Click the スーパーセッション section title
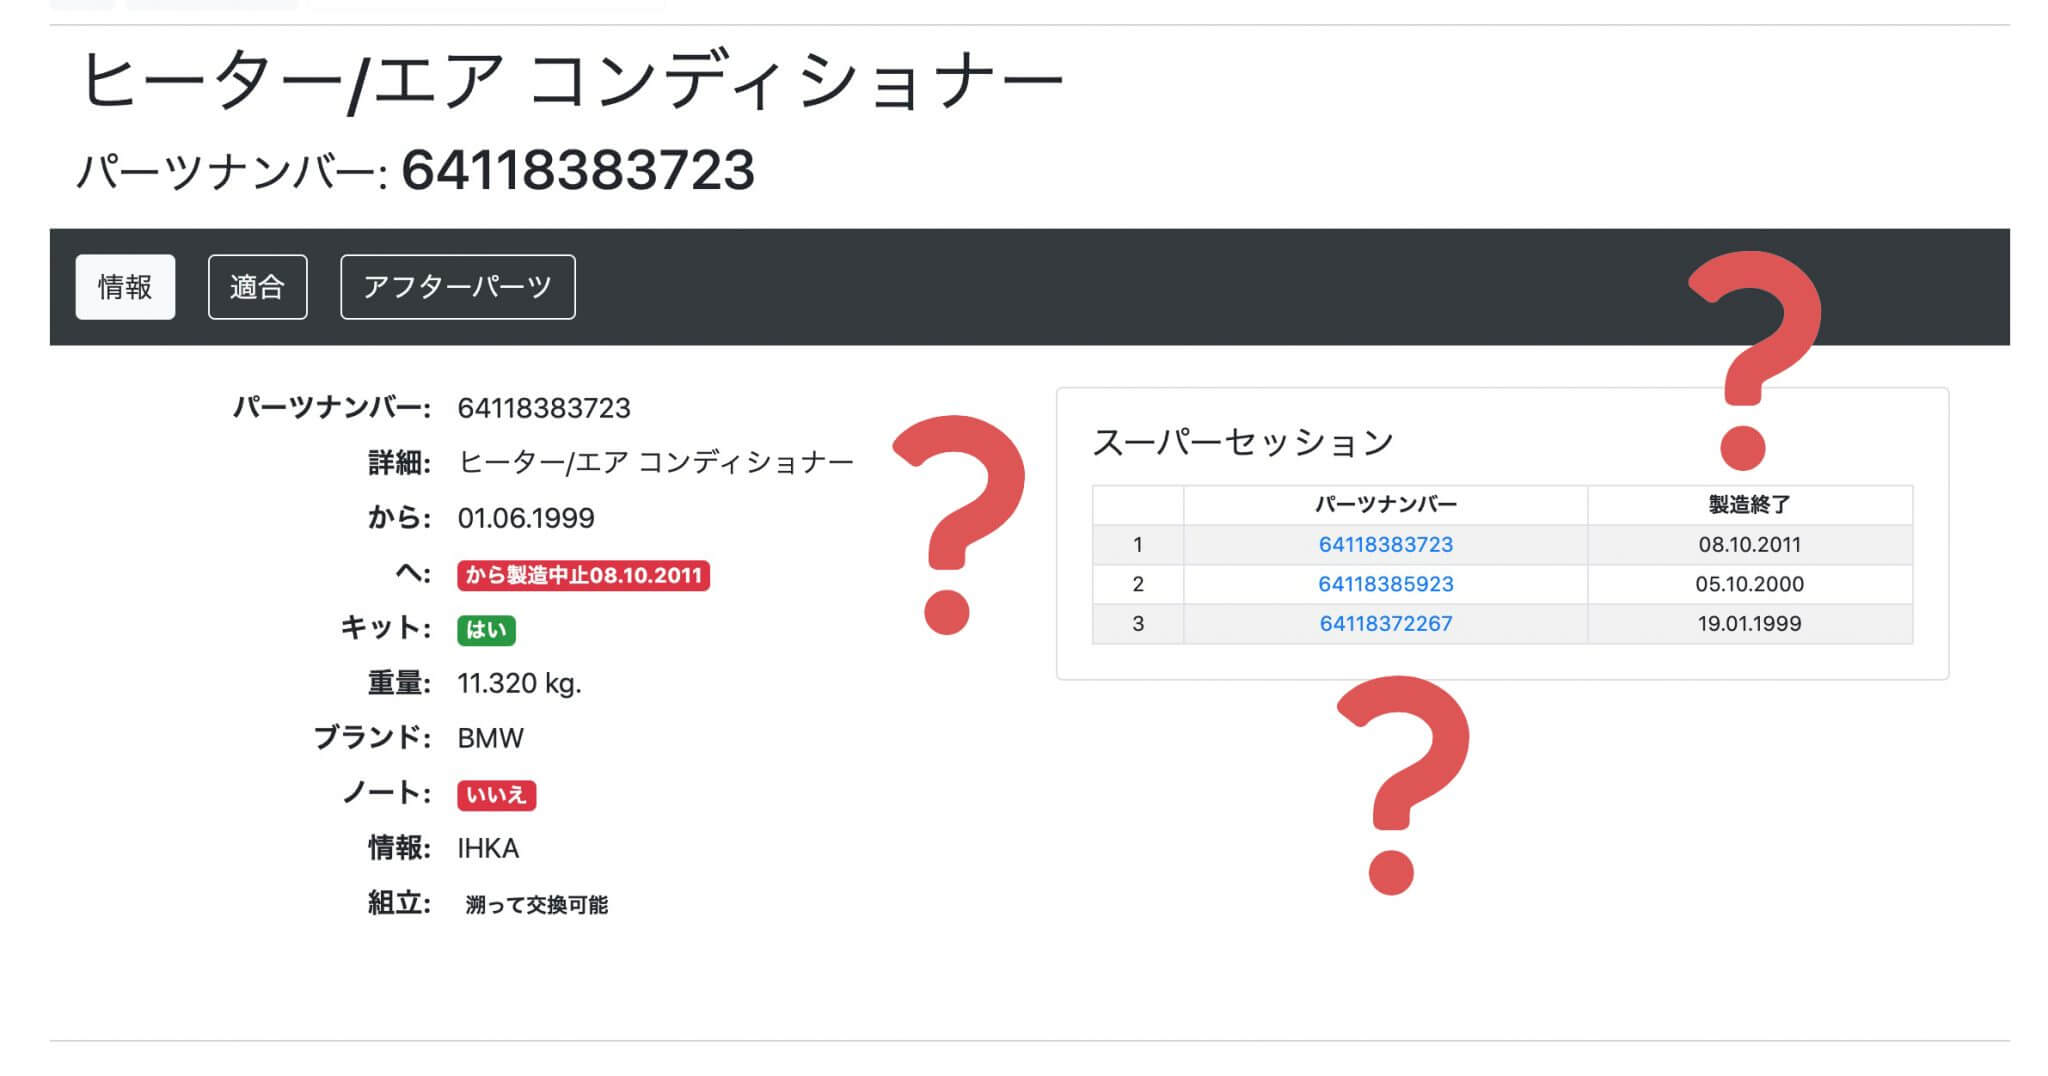The width and height of the screenshot is (2048, 1076). pos(1244,439)
